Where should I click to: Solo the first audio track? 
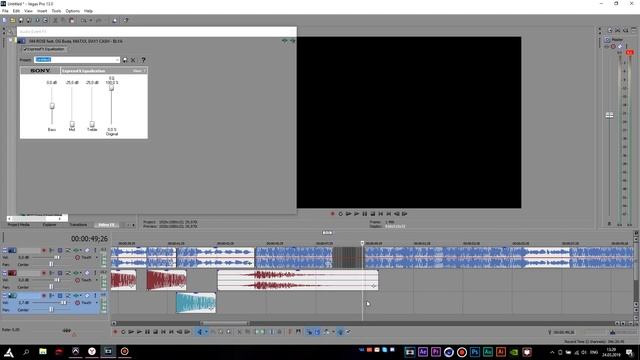[x=95, y=250]
